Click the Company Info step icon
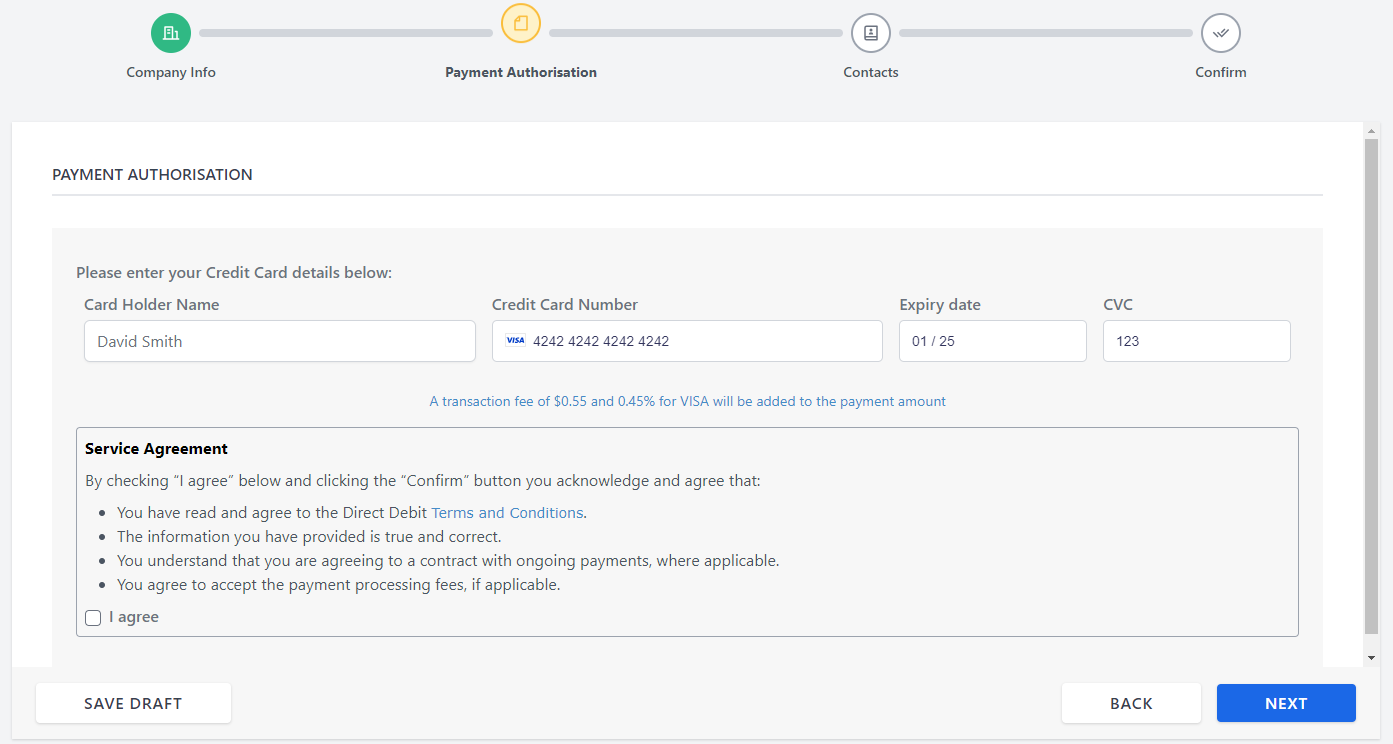Image resolution: width=1393 pixels, height=744 pixels. click(171, 33)
